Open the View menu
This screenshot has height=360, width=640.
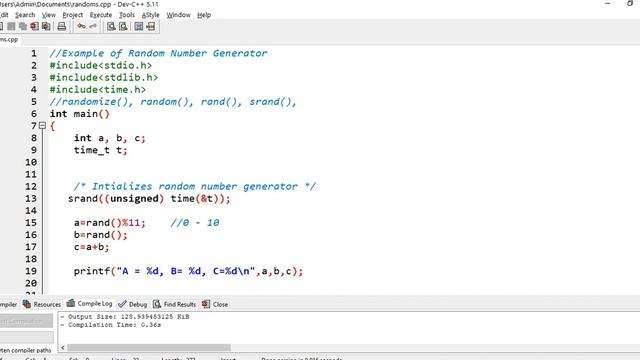(x=49, y=15)
